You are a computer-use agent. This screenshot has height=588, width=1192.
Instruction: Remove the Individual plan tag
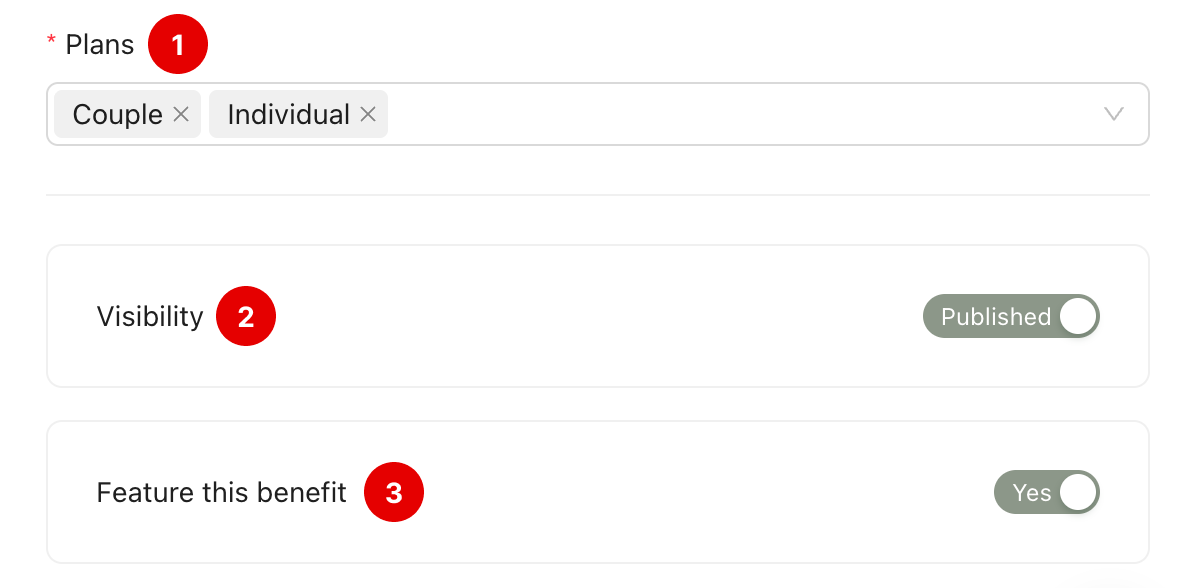point(368,115)
